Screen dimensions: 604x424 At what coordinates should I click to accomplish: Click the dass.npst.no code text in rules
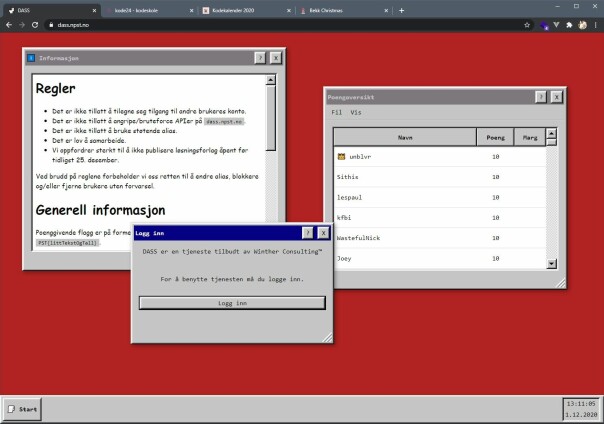pos(224,121)
